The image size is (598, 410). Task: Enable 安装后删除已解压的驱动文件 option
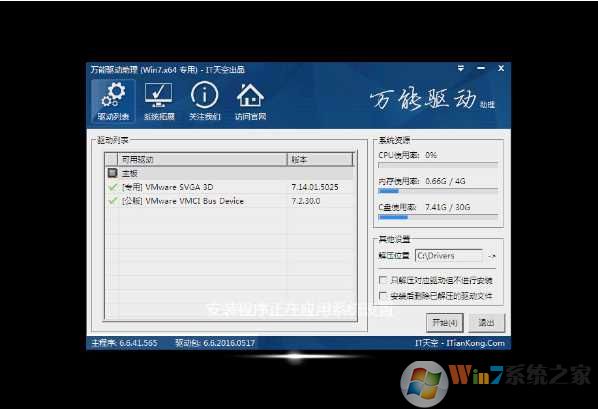tap(383, 295)
